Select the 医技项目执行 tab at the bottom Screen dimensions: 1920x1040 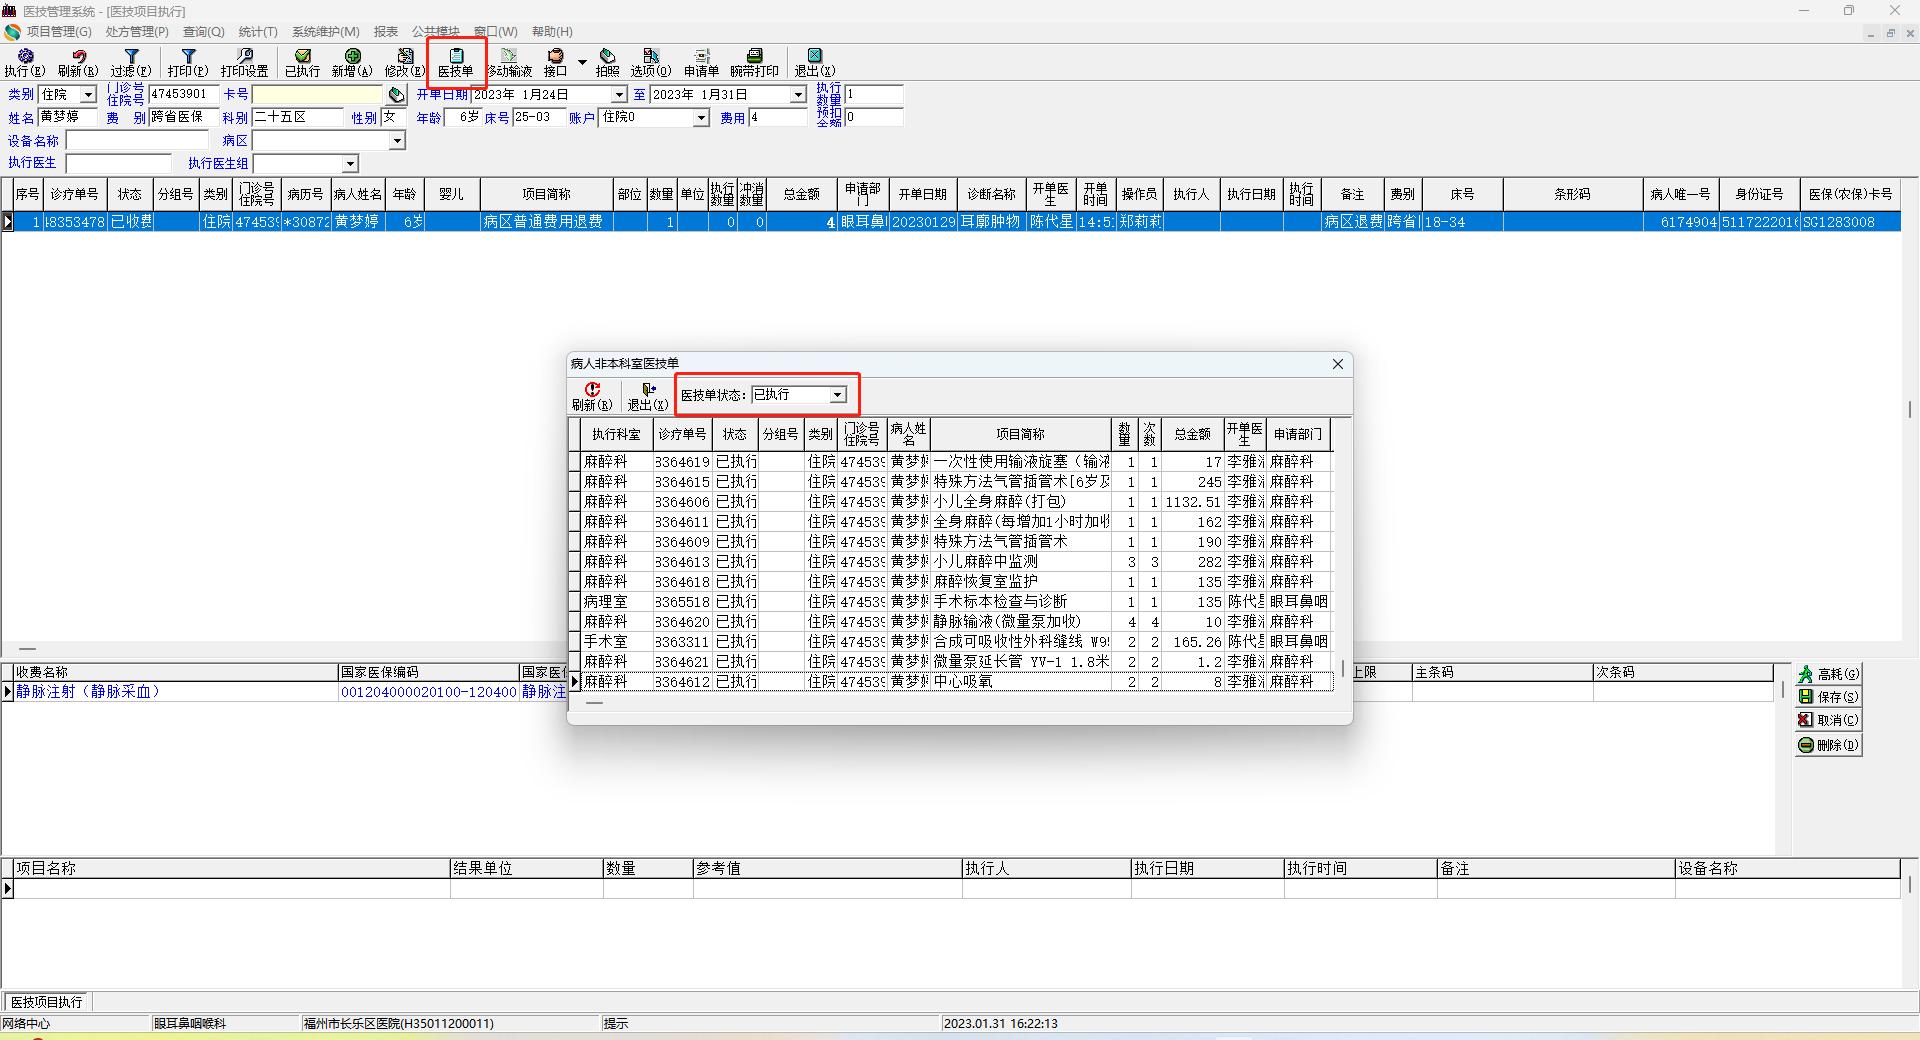pos(47,1002)
